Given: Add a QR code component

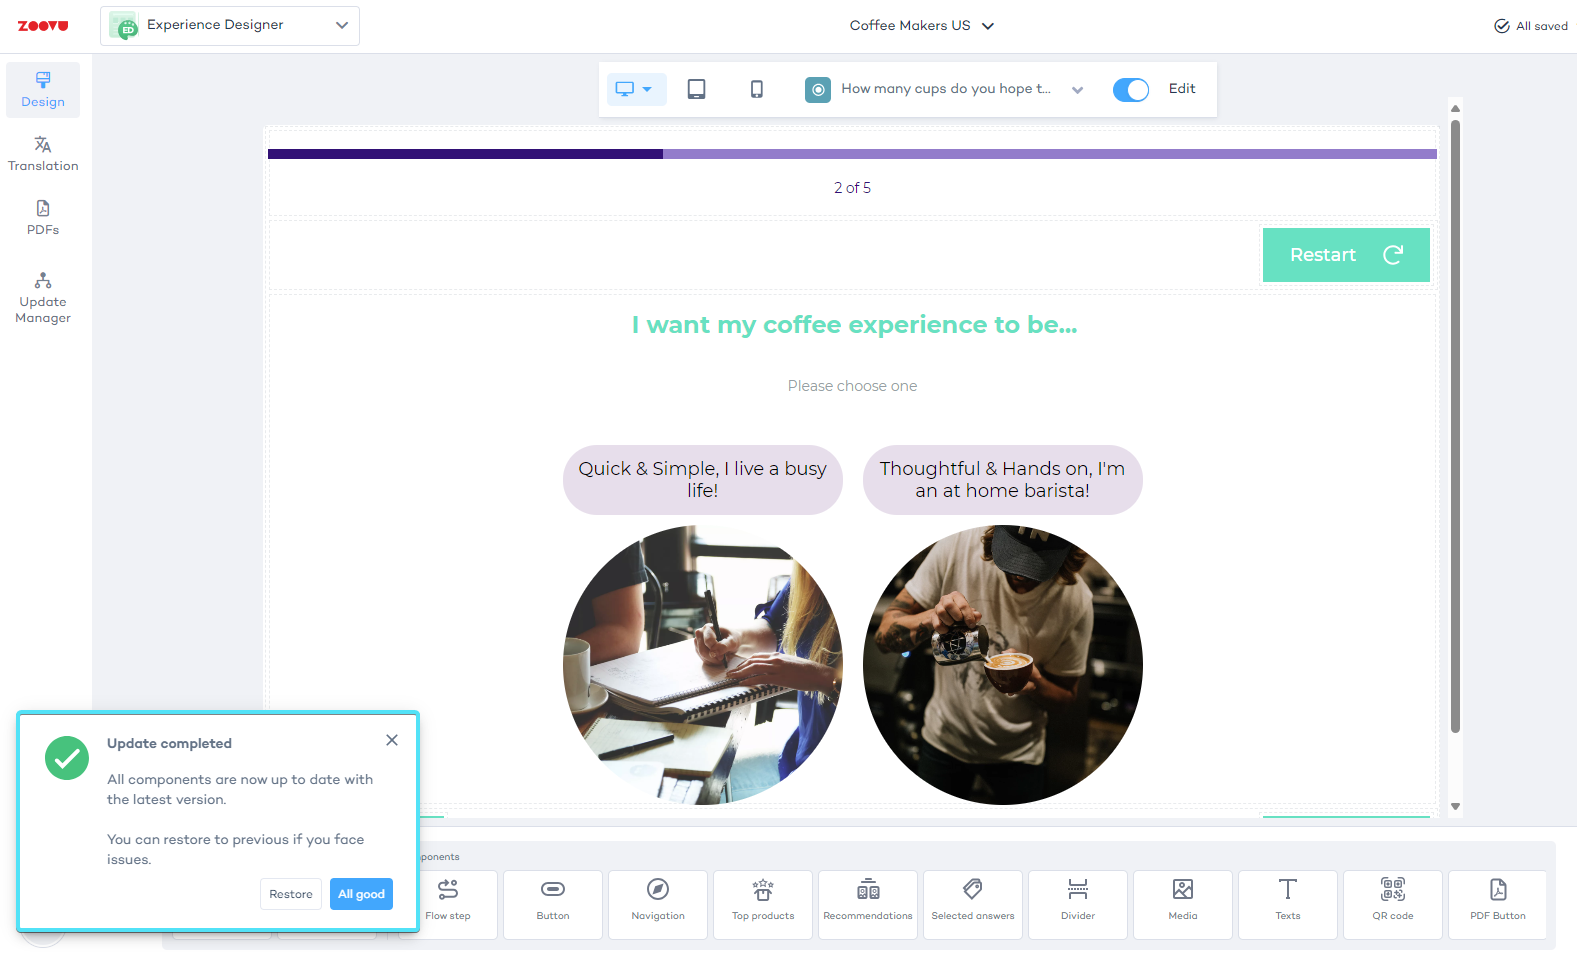Looking at the screenshot, I should [1392, 904].
